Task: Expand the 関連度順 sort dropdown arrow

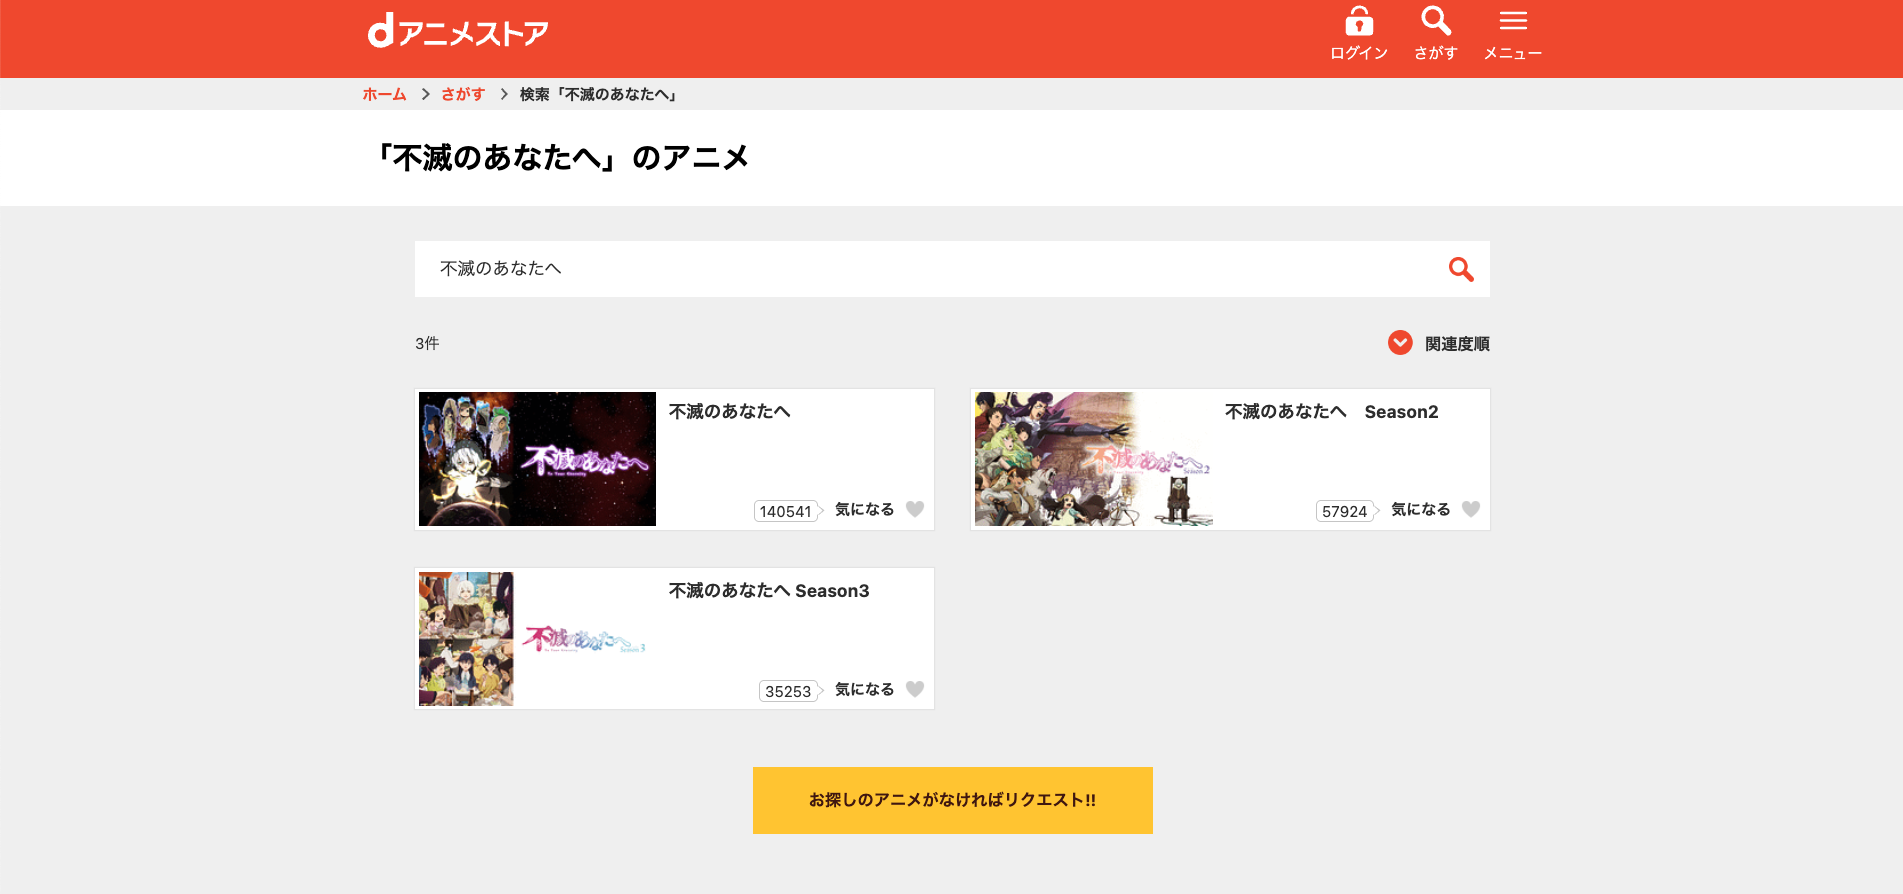Action: click(x=1400, y=343)
